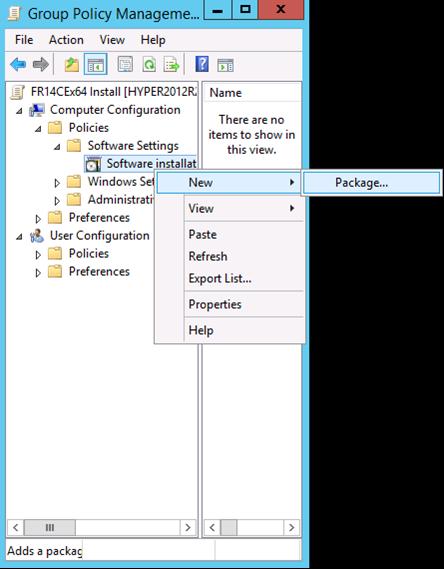The height and width of the screenshot is (569, 444).
Task: Collapse the Computer Configuration node
Action: click(x=19, y=111)
